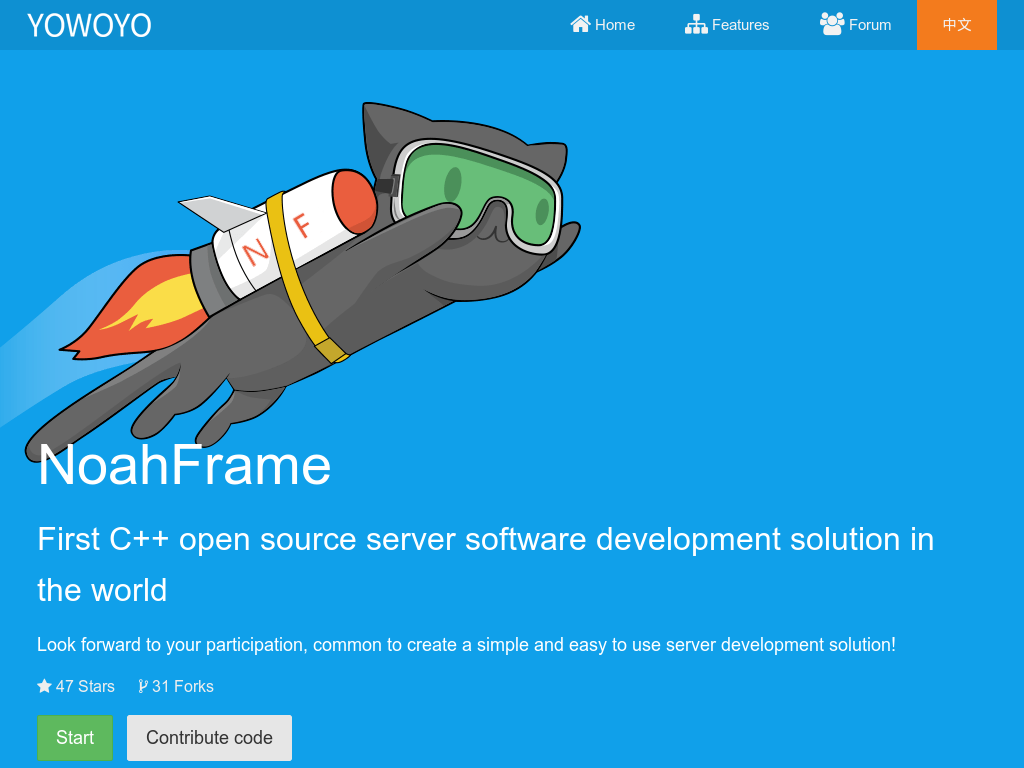Click the star icon beside 47 Stars
Screen dimensions: 1024x768
pos(44,686)
